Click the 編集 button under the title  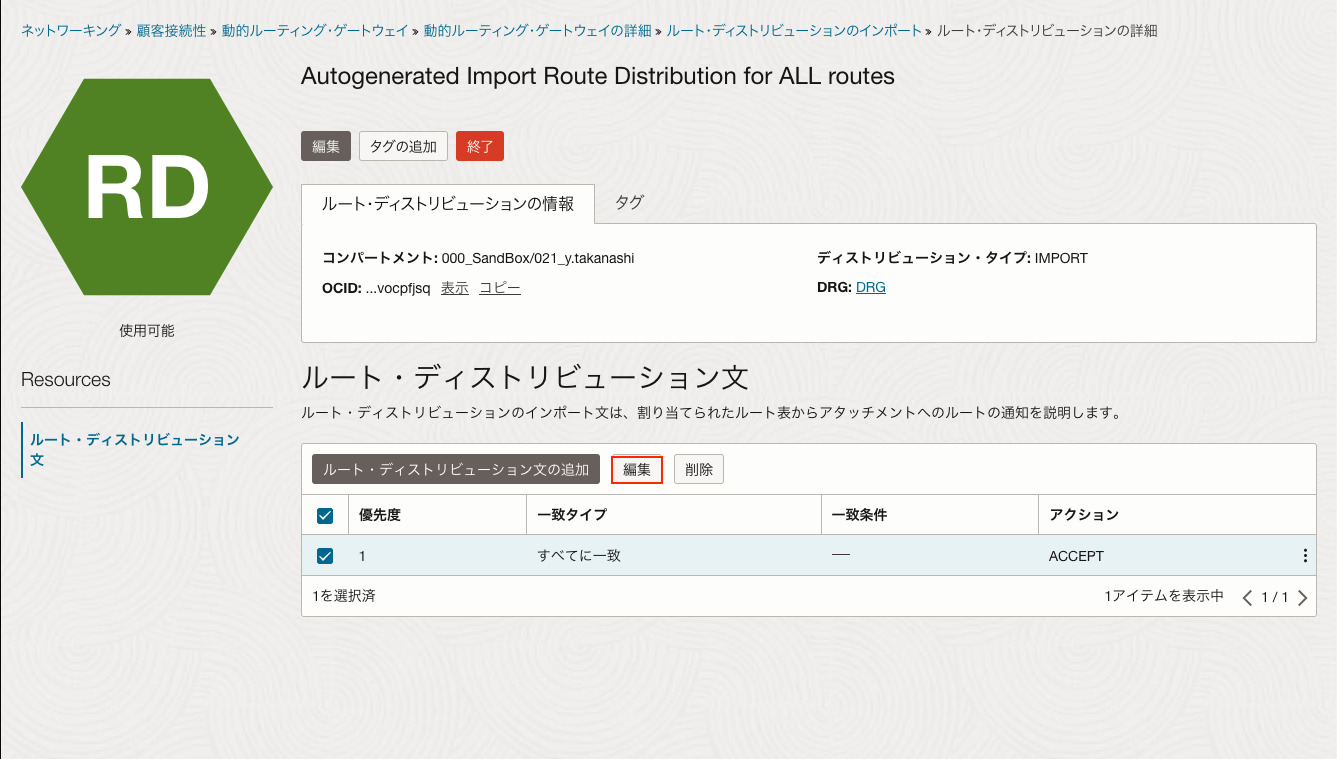[325, 145]
